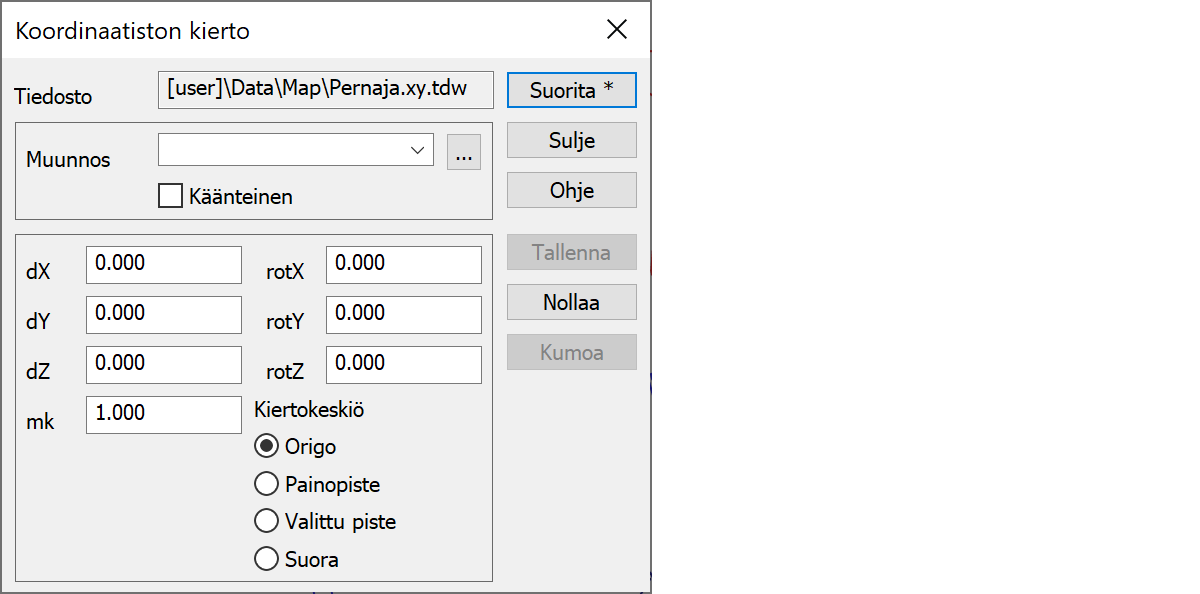Click the rotY value box
Viewport: 1200px width, 594px height.
click(x=403, y=315)
